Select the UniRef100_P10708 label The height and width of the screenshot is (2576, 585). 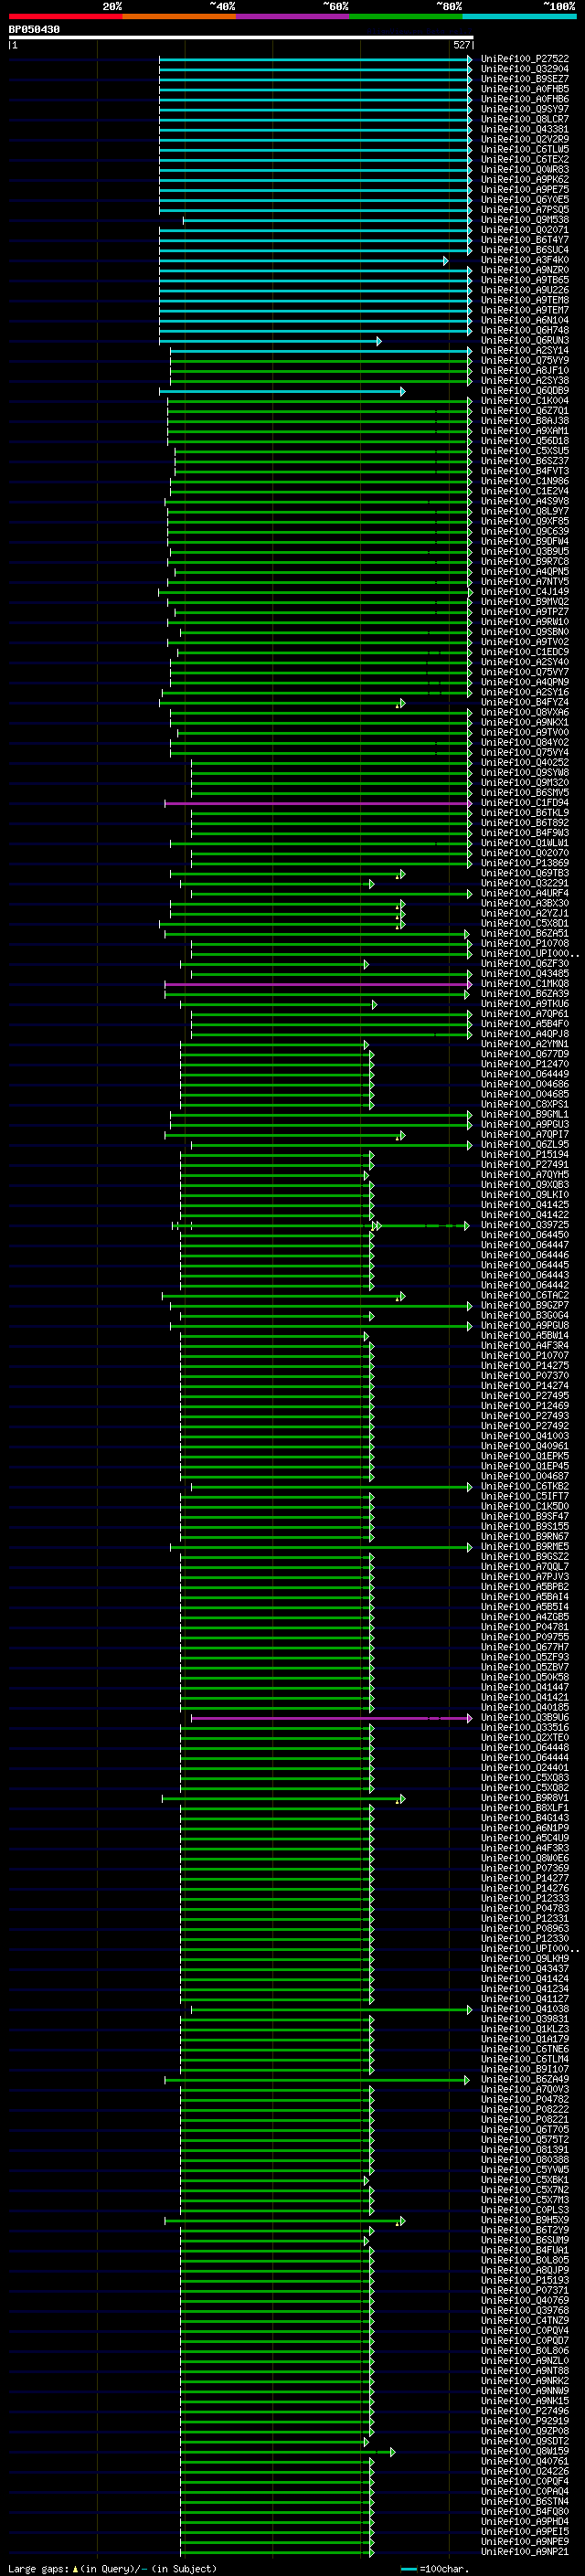[525, 943]
